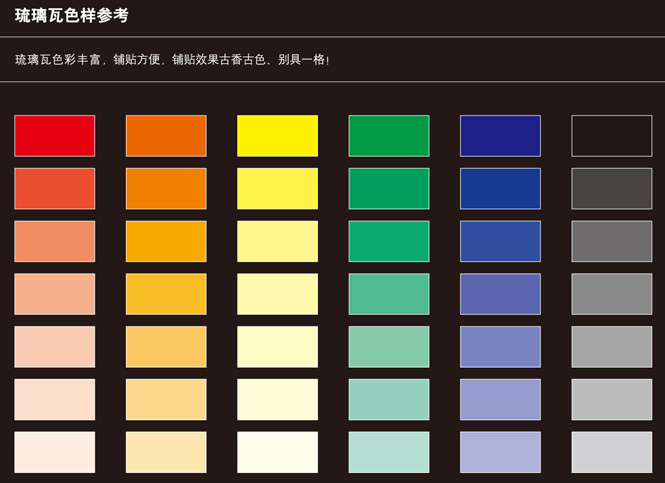
Task: Select the second-row royal blue swatch
Action: (x=500, y=189)
